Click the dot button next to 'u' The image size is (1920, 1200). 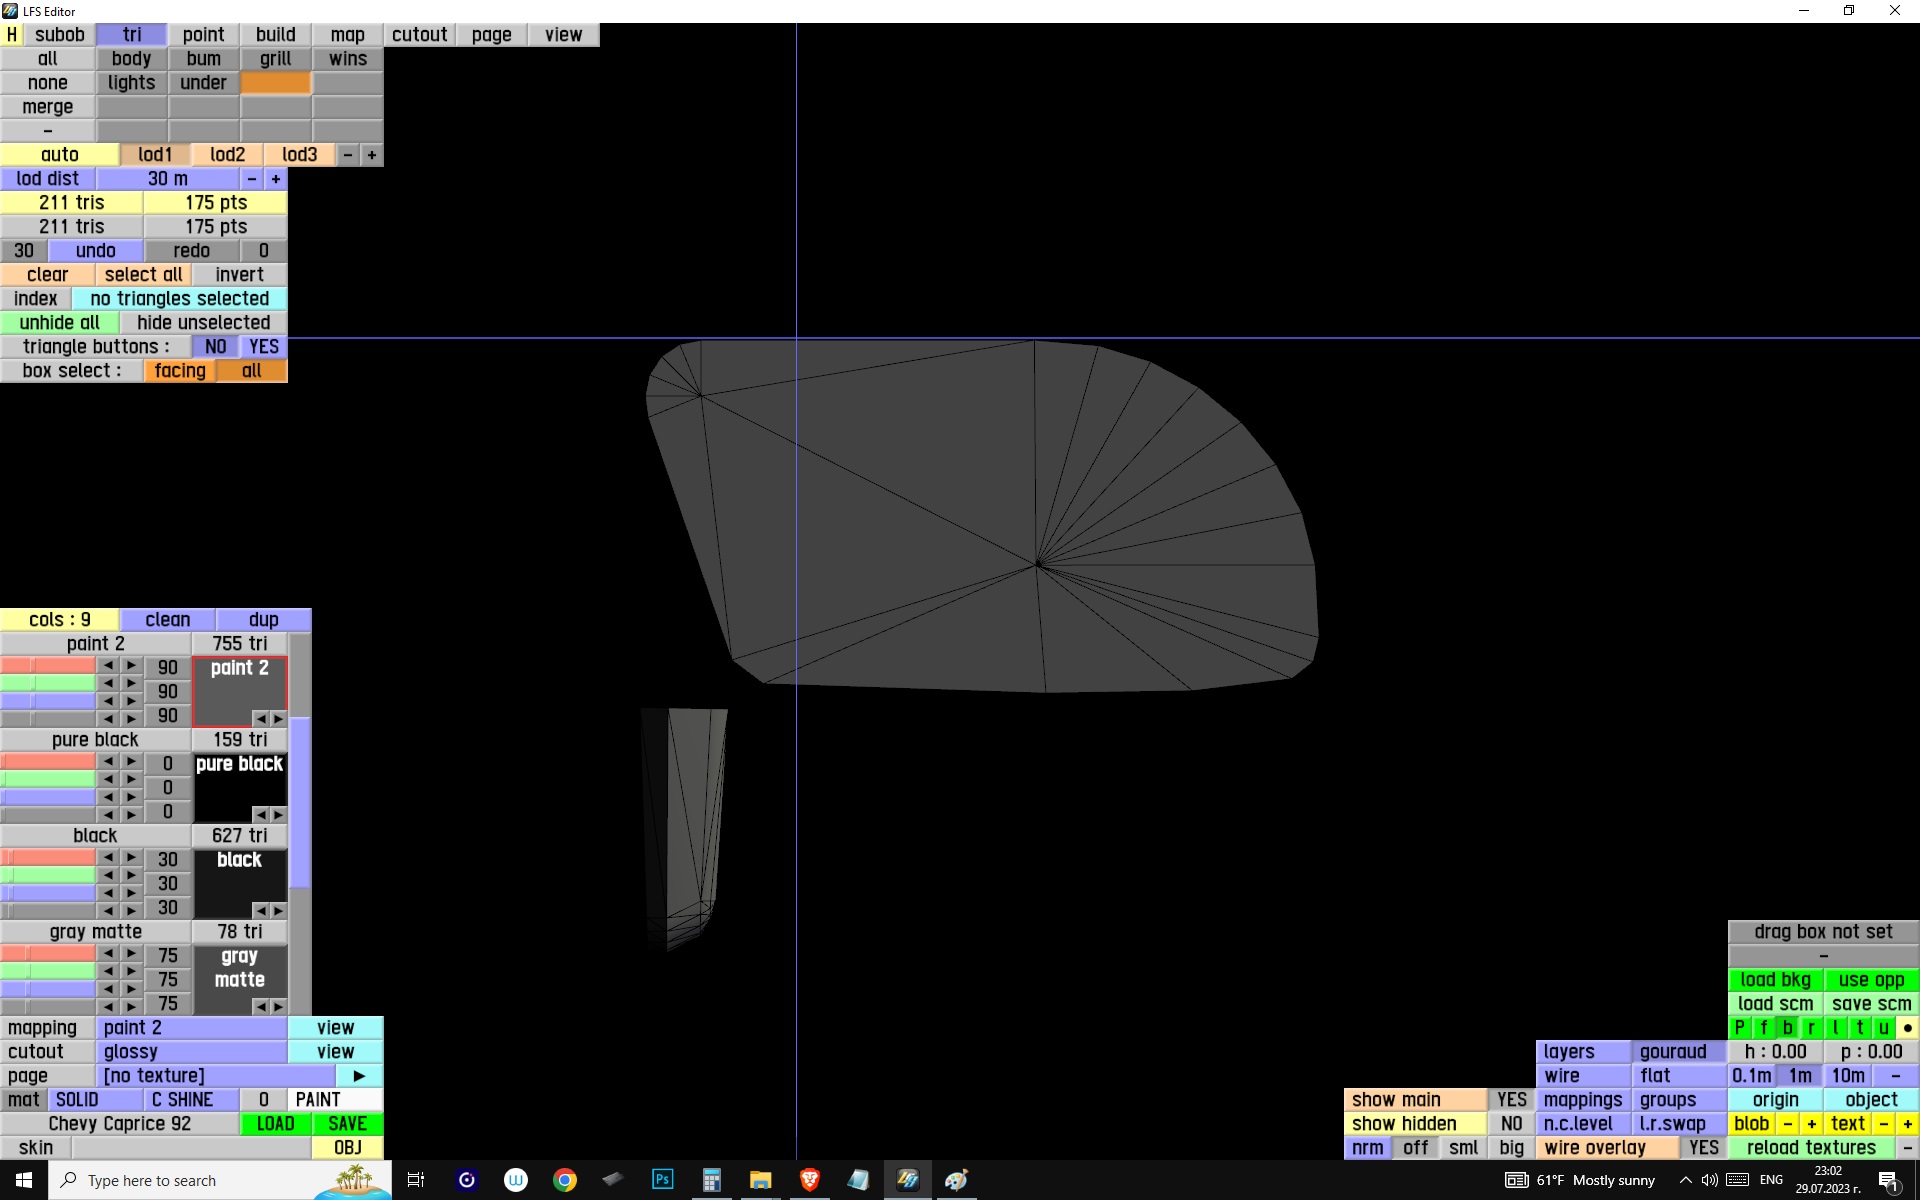point(1907,1028)
